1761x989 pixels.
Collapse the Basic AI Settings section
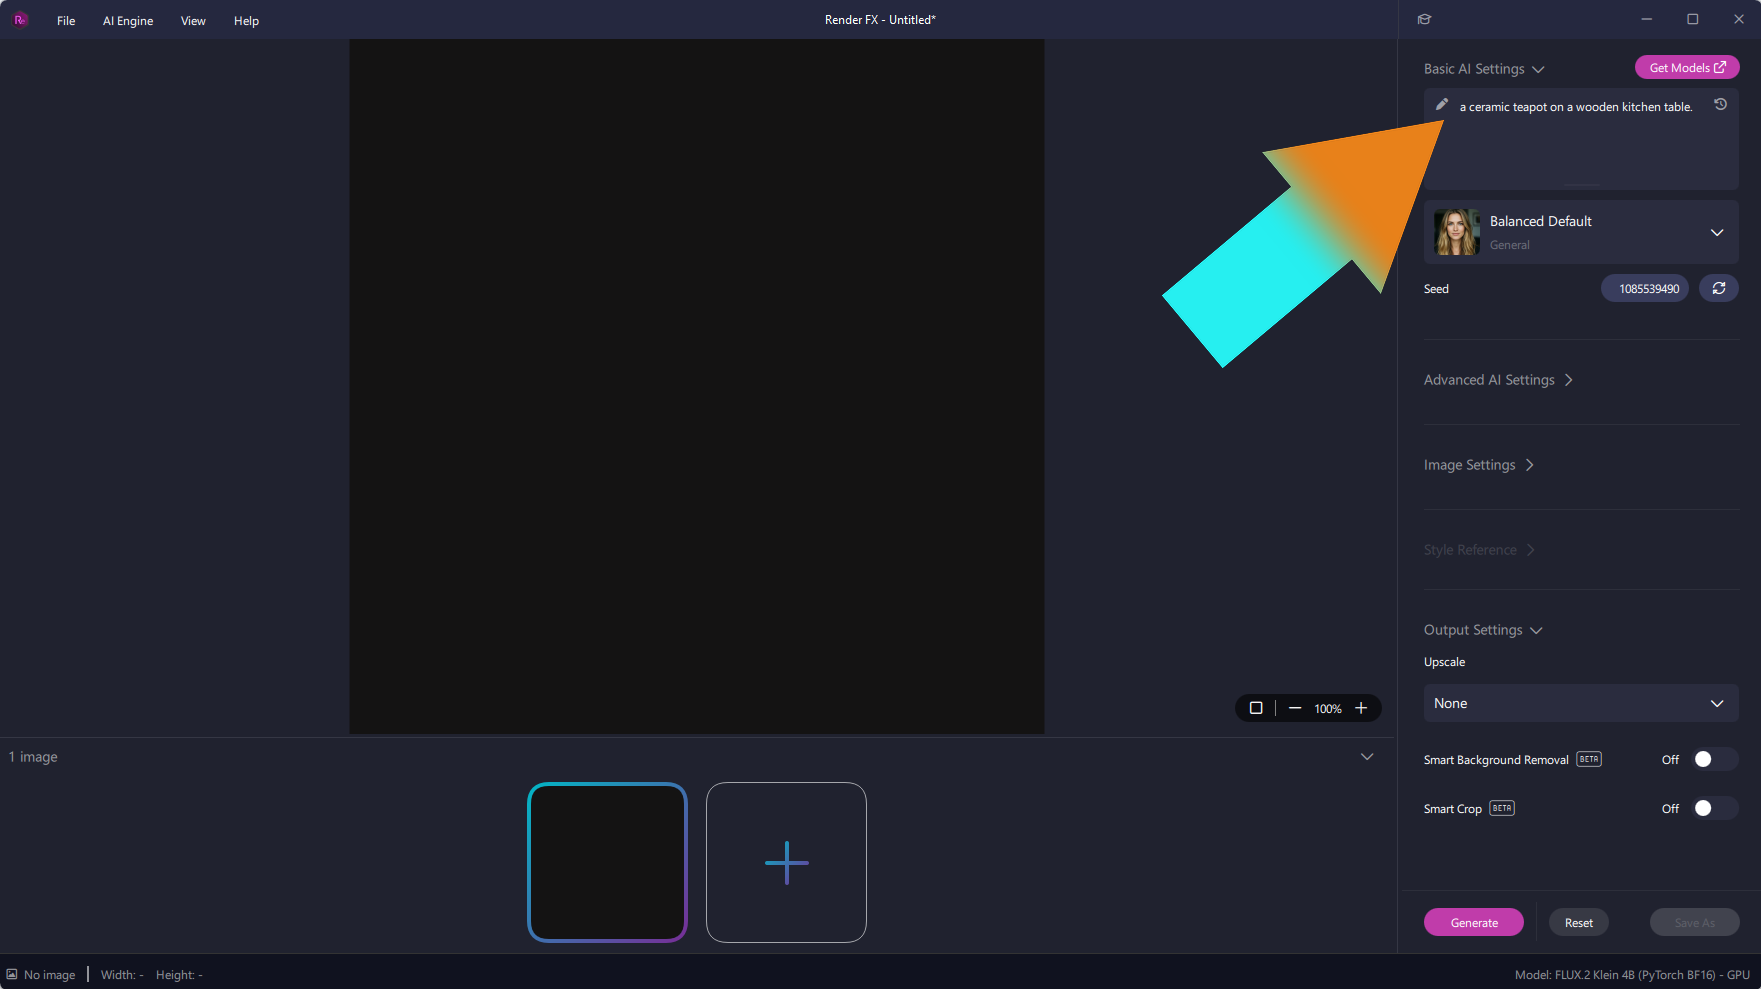[1484, 69]
